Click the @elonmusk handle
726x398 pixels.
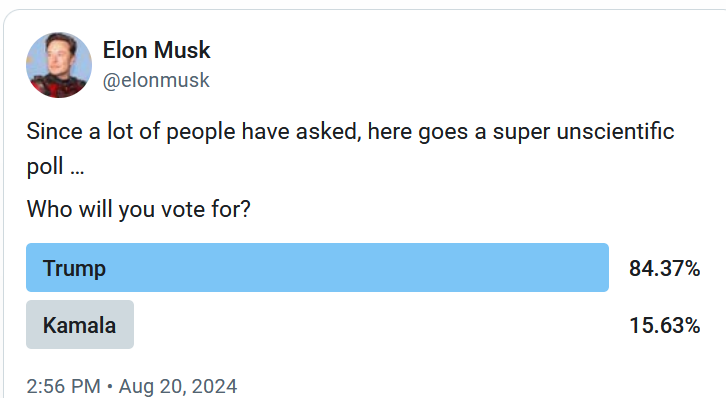(156, 80)
